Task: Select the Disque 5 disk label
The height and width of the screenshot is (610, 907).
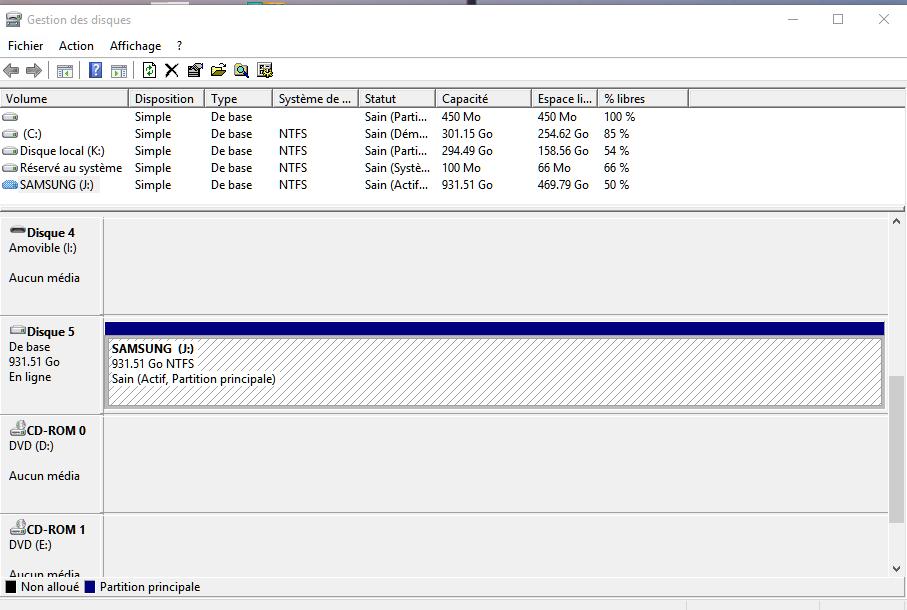Action: click(50, 332)
